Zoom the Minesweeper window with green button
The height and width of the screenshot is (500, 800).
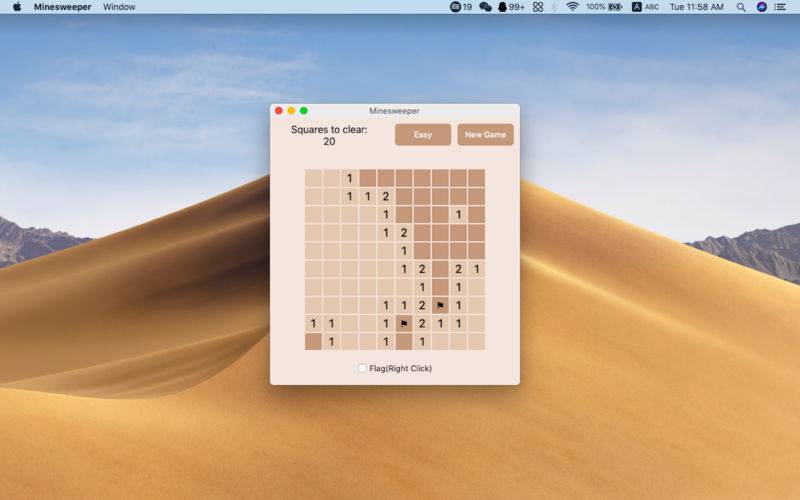click(x=304, y=111)
